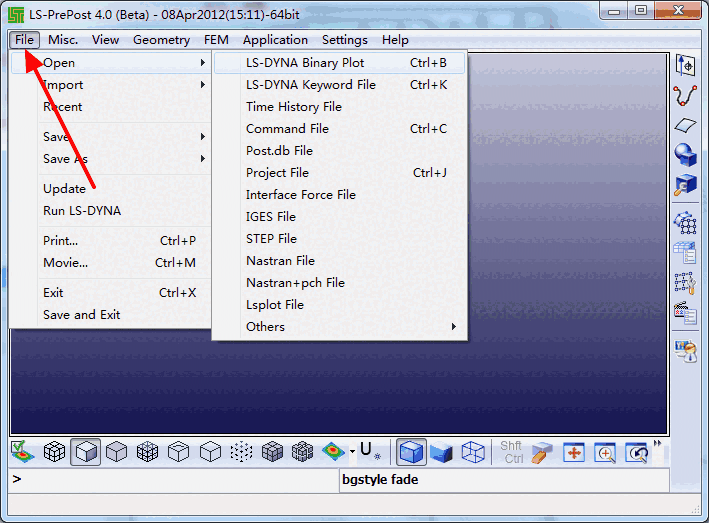Viewport: 709px width, 523px height.
Task: Click the U unreference icon
Action: click(x=370, y=451)
